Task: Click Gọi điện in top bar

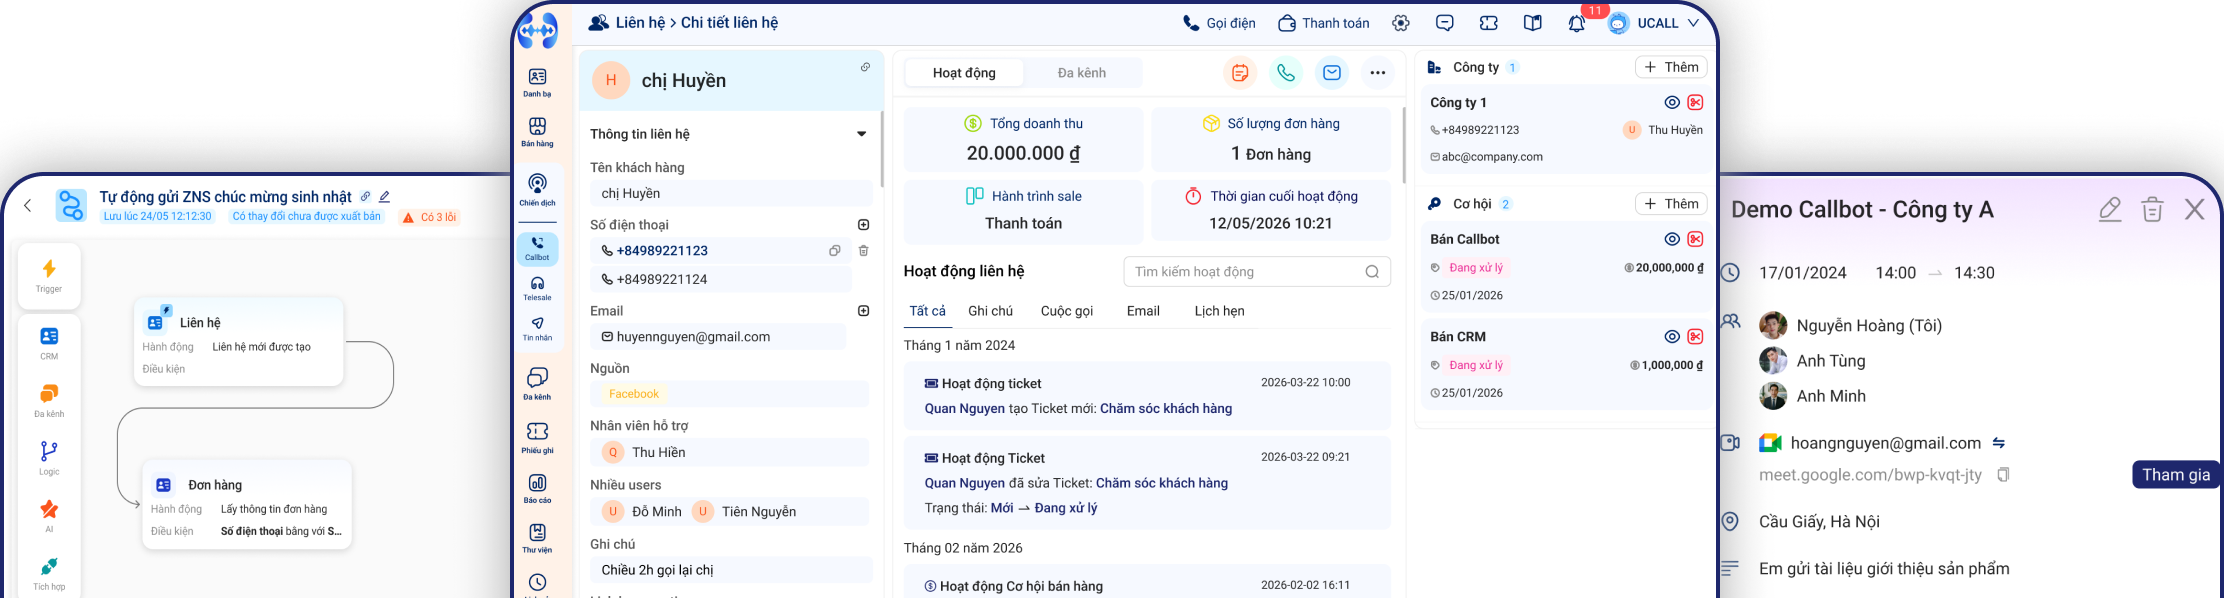Action: pyautogui.click(x=1219, y=23)
